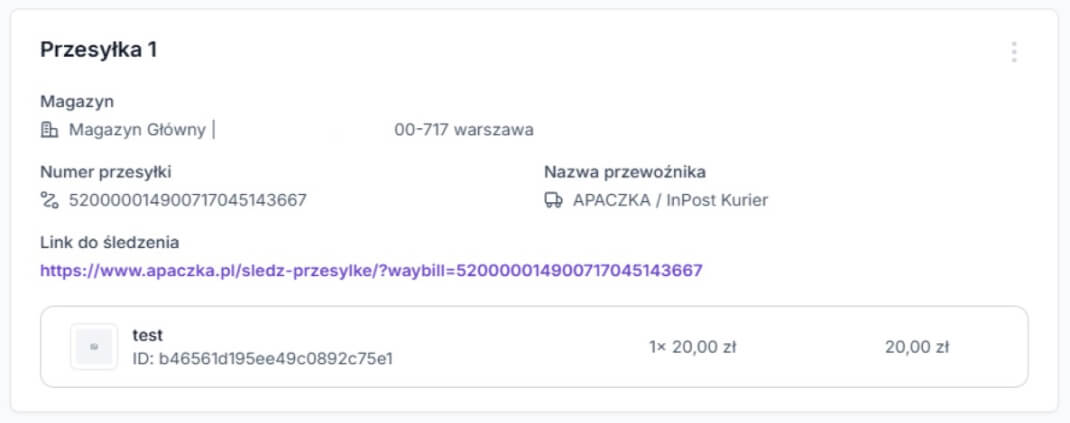Click the test product thumbnail

(95, 347)
